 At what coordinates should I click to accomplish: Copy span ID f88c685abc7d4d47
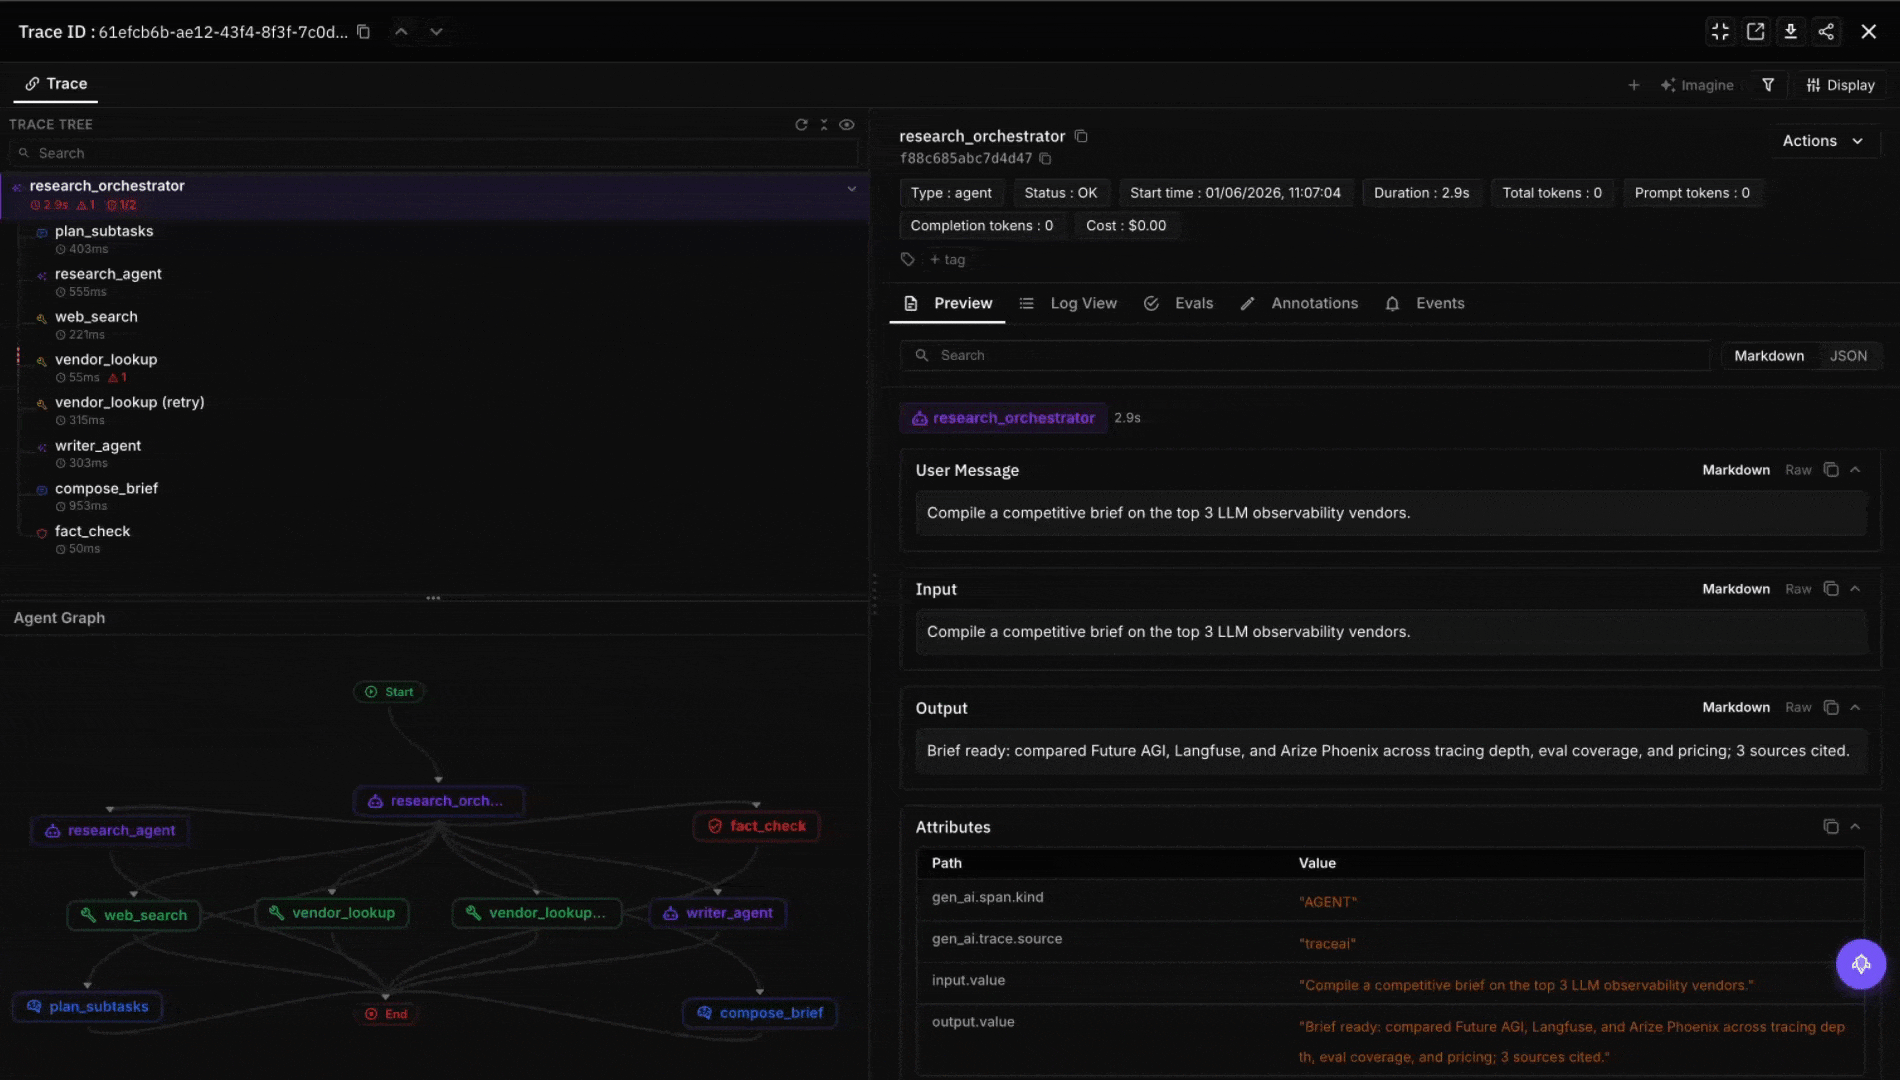pyautogui.click(x=1046, y=159)
